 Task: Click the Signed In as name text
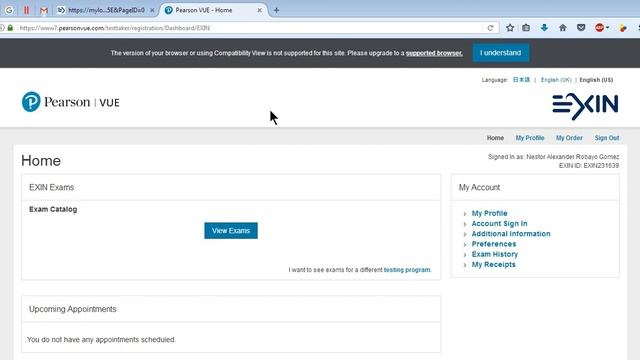point(553,157)
